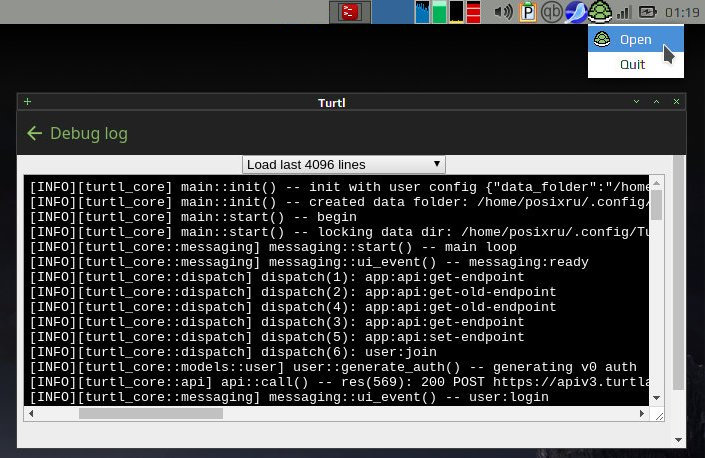The width and height of the screenshot is (705, 458).
Task: Click the log line 'messaging:ready'
Action: (309, 262)
